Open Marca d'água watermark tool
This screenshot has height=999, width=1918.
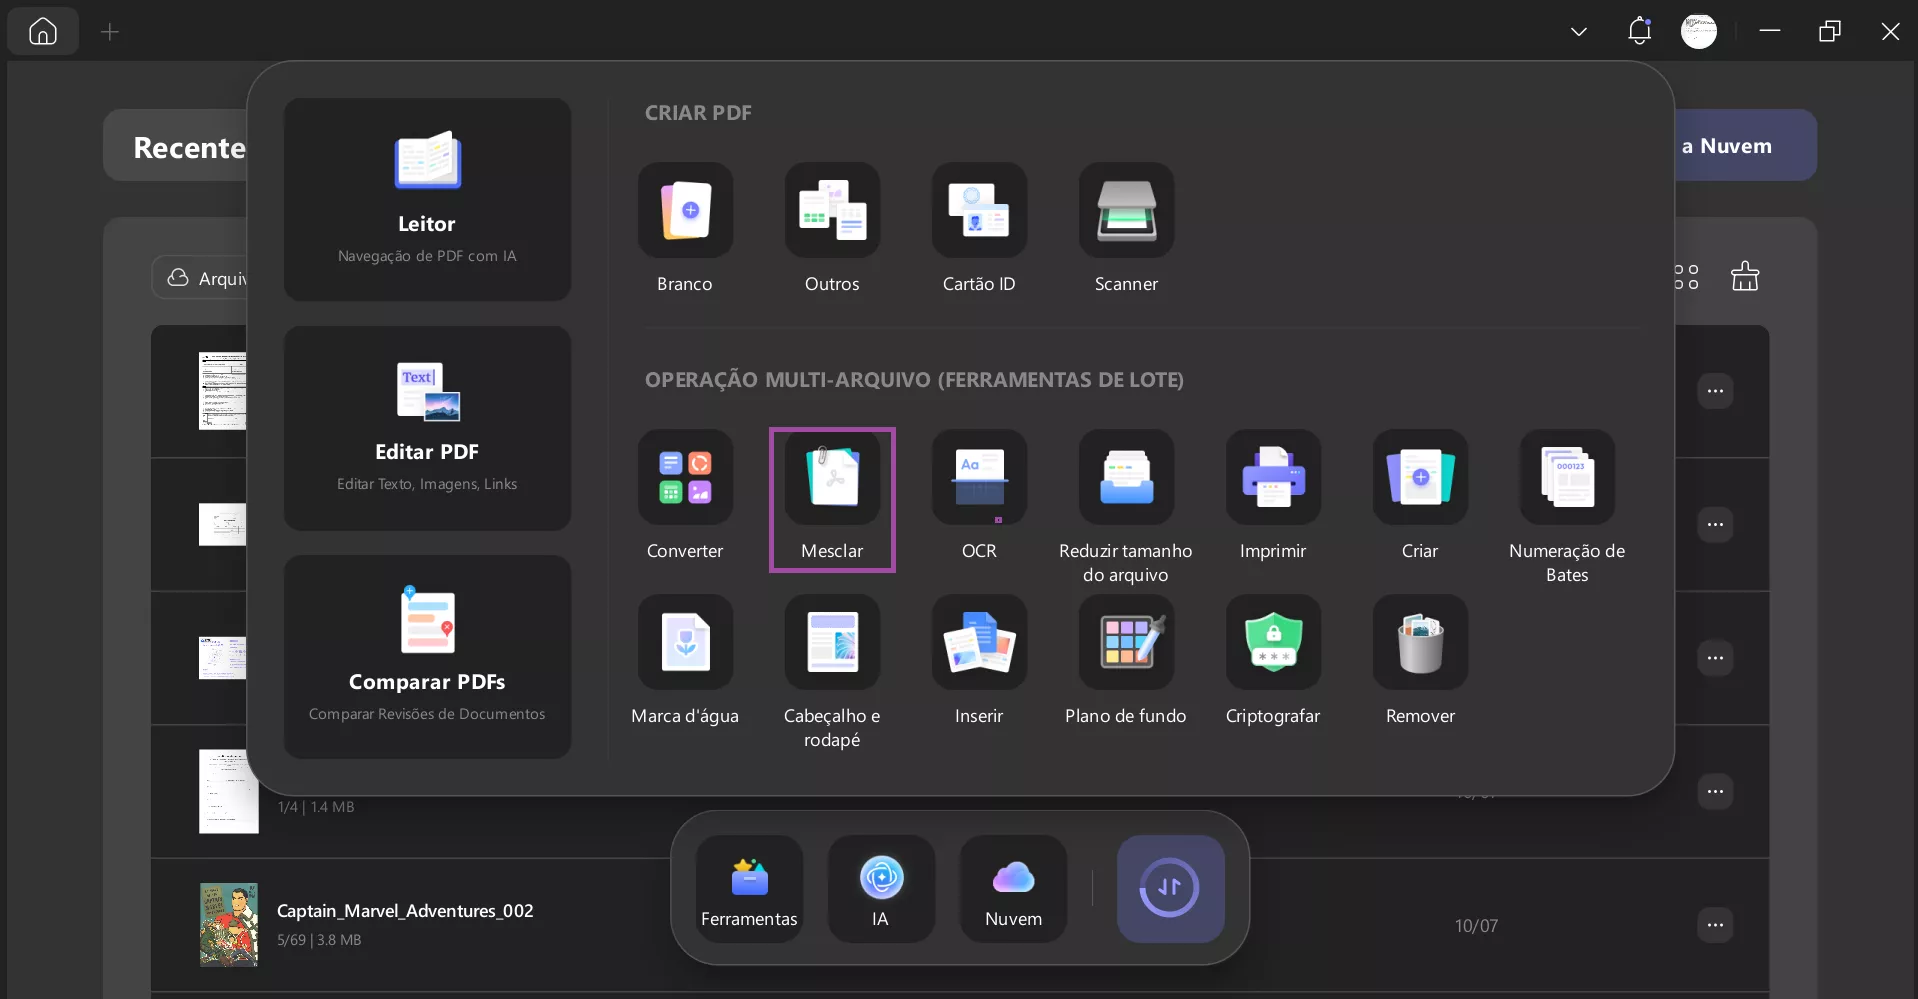(x=685, y=643)
